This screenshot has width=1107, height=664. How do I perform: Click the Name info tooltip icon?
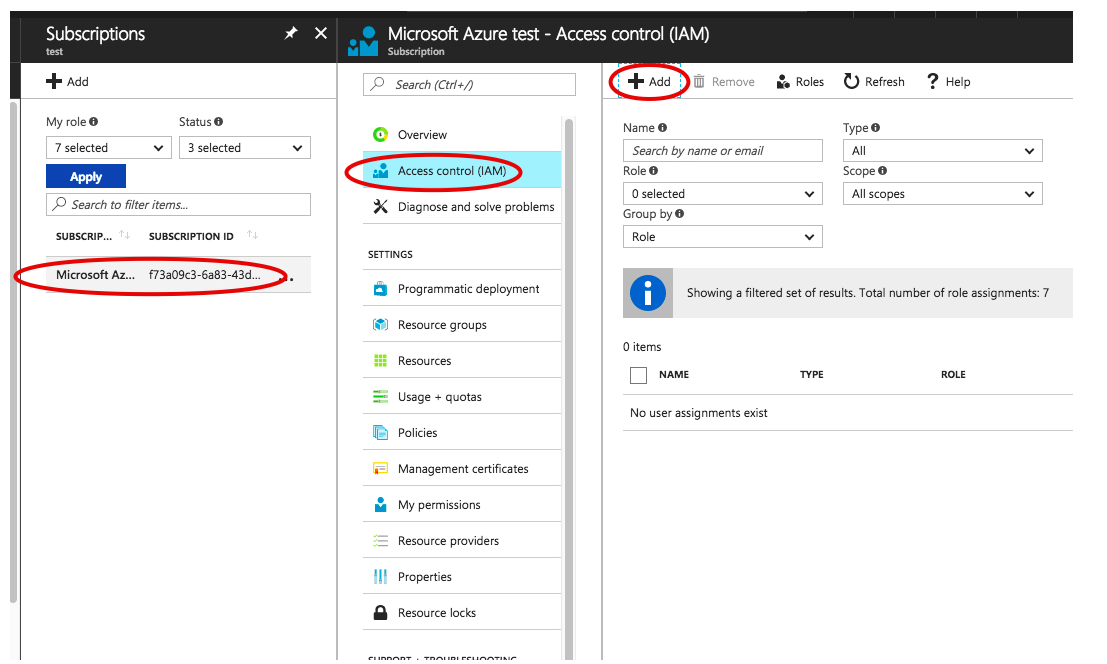pos(662,128)
